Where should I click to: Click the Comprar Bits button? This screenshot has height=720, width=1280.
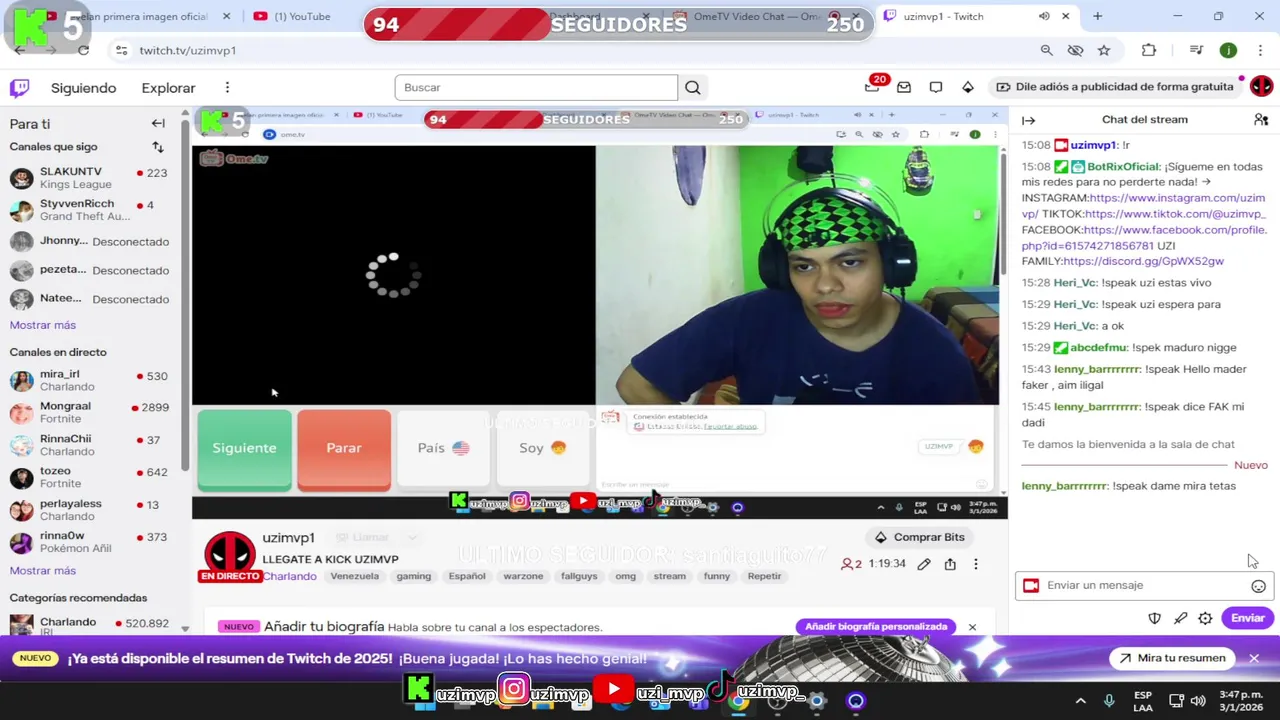[x=920, y=537]
